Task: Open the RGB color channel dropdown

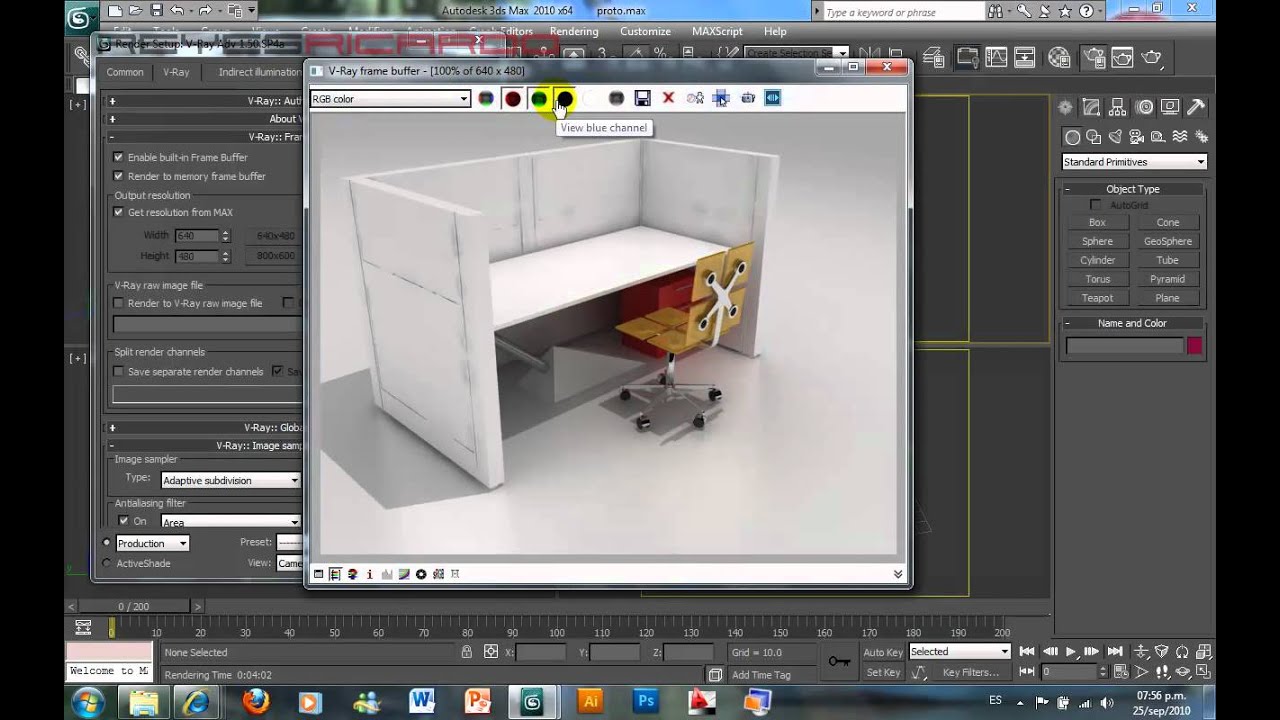Action: click(390, 99)
